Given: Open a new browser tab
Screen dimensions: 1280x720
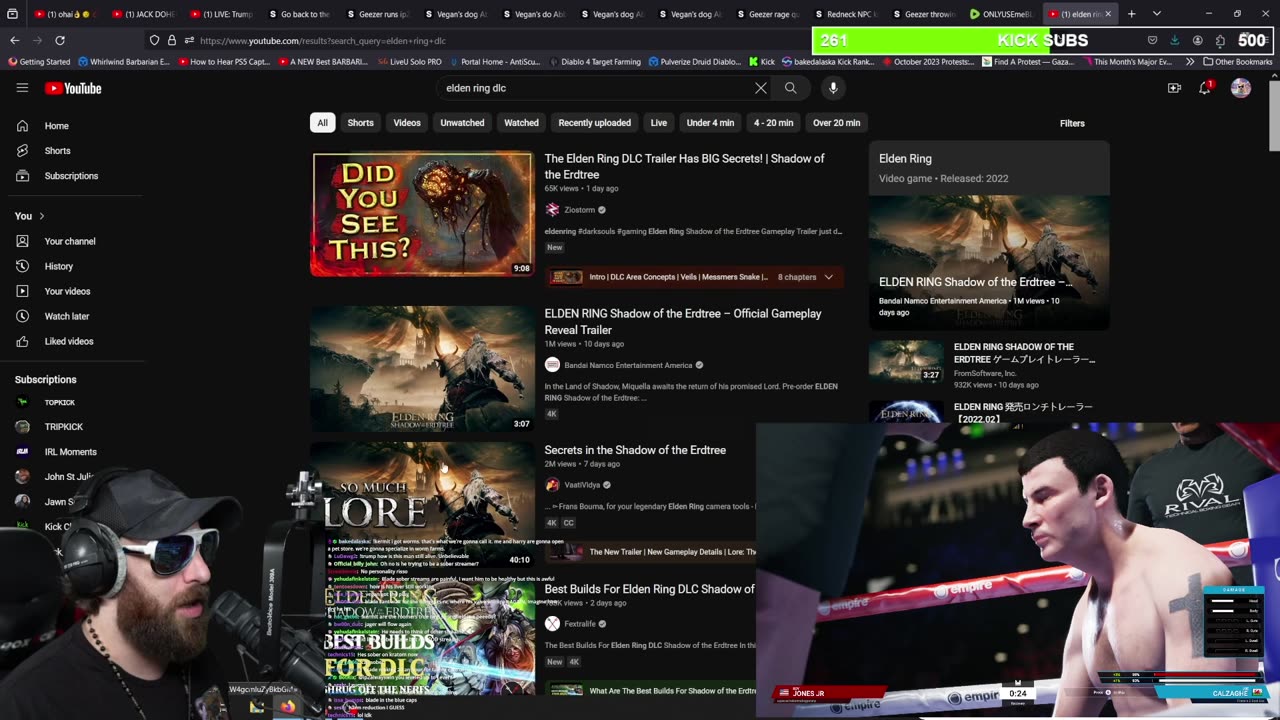Looking at the screenshot, I should pos(1131,14).
